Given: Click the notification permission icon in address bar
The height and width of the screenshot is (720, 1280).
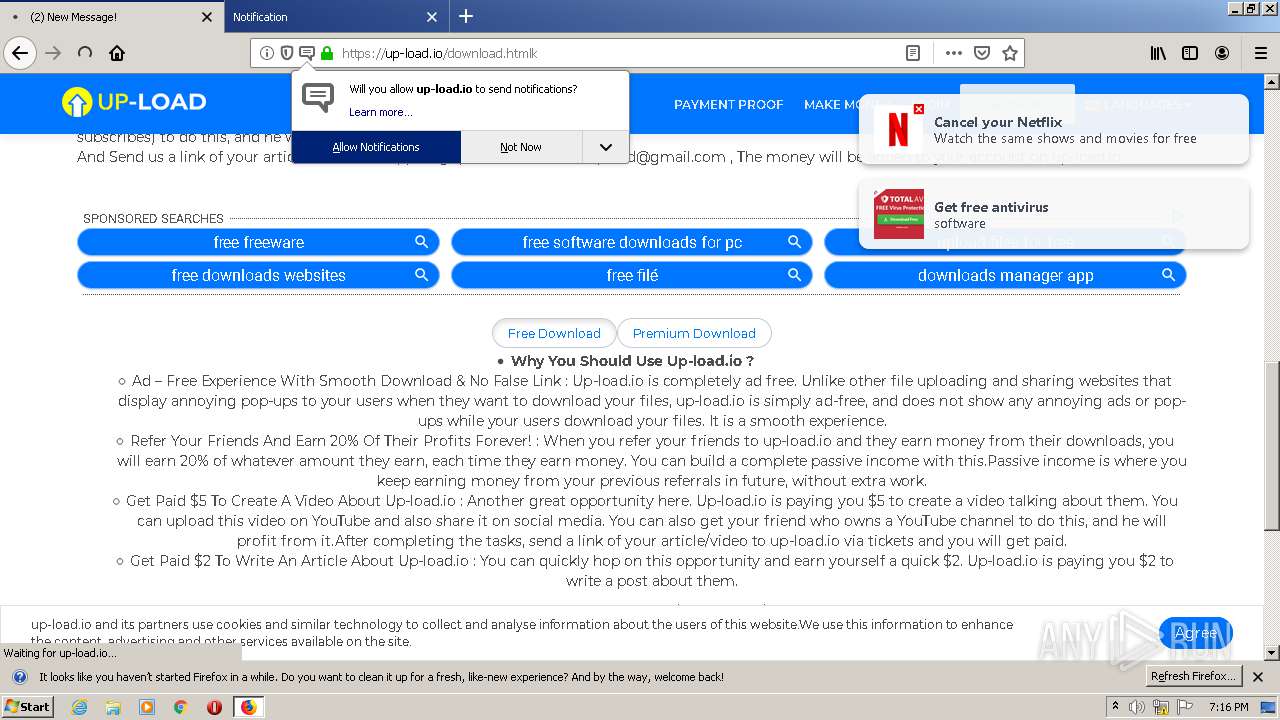Looking at the screenshot, I should [x=307, y=53].
